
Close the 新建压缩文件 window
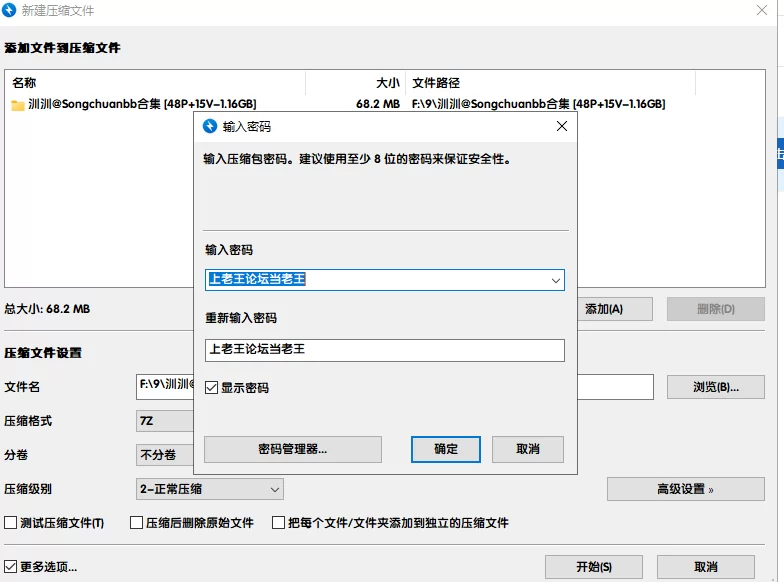click(x=762, y=10)
